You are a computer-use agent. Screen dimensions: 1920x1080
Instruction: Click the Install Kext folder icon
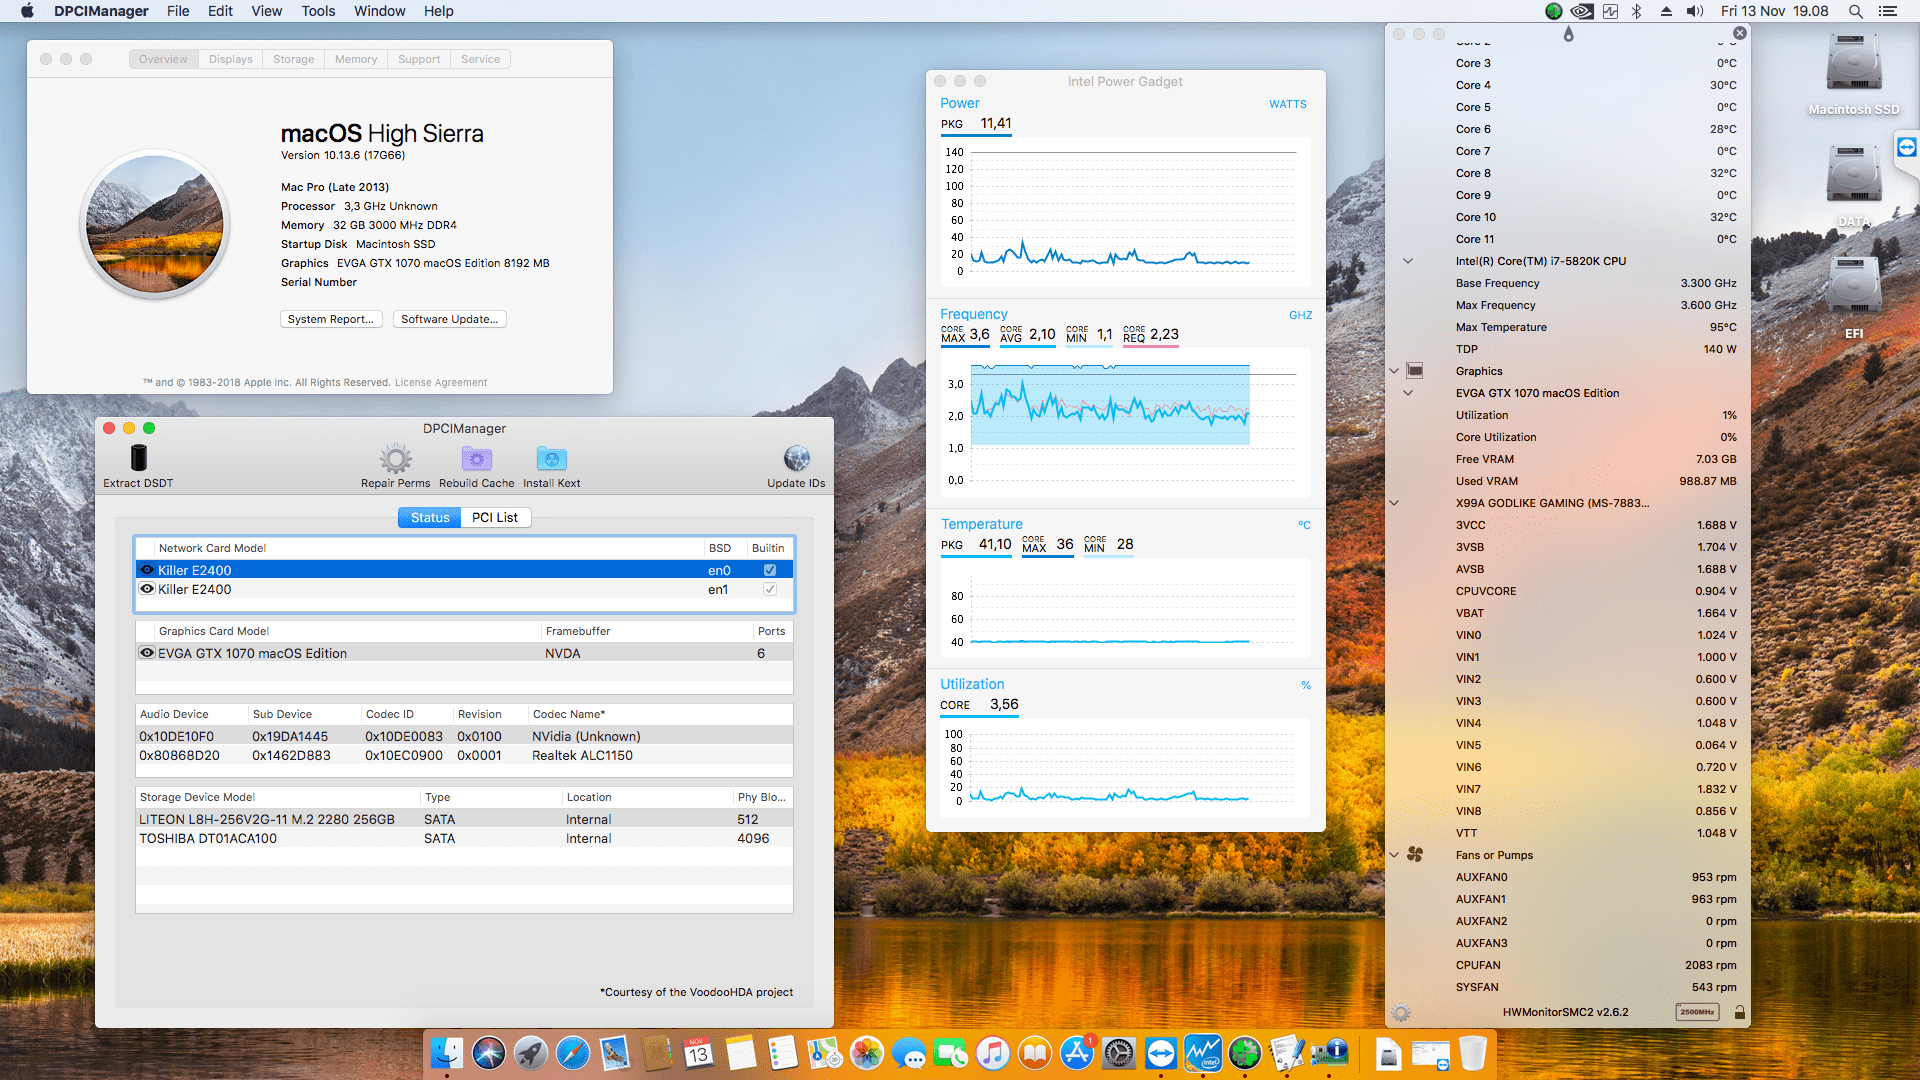552,459
